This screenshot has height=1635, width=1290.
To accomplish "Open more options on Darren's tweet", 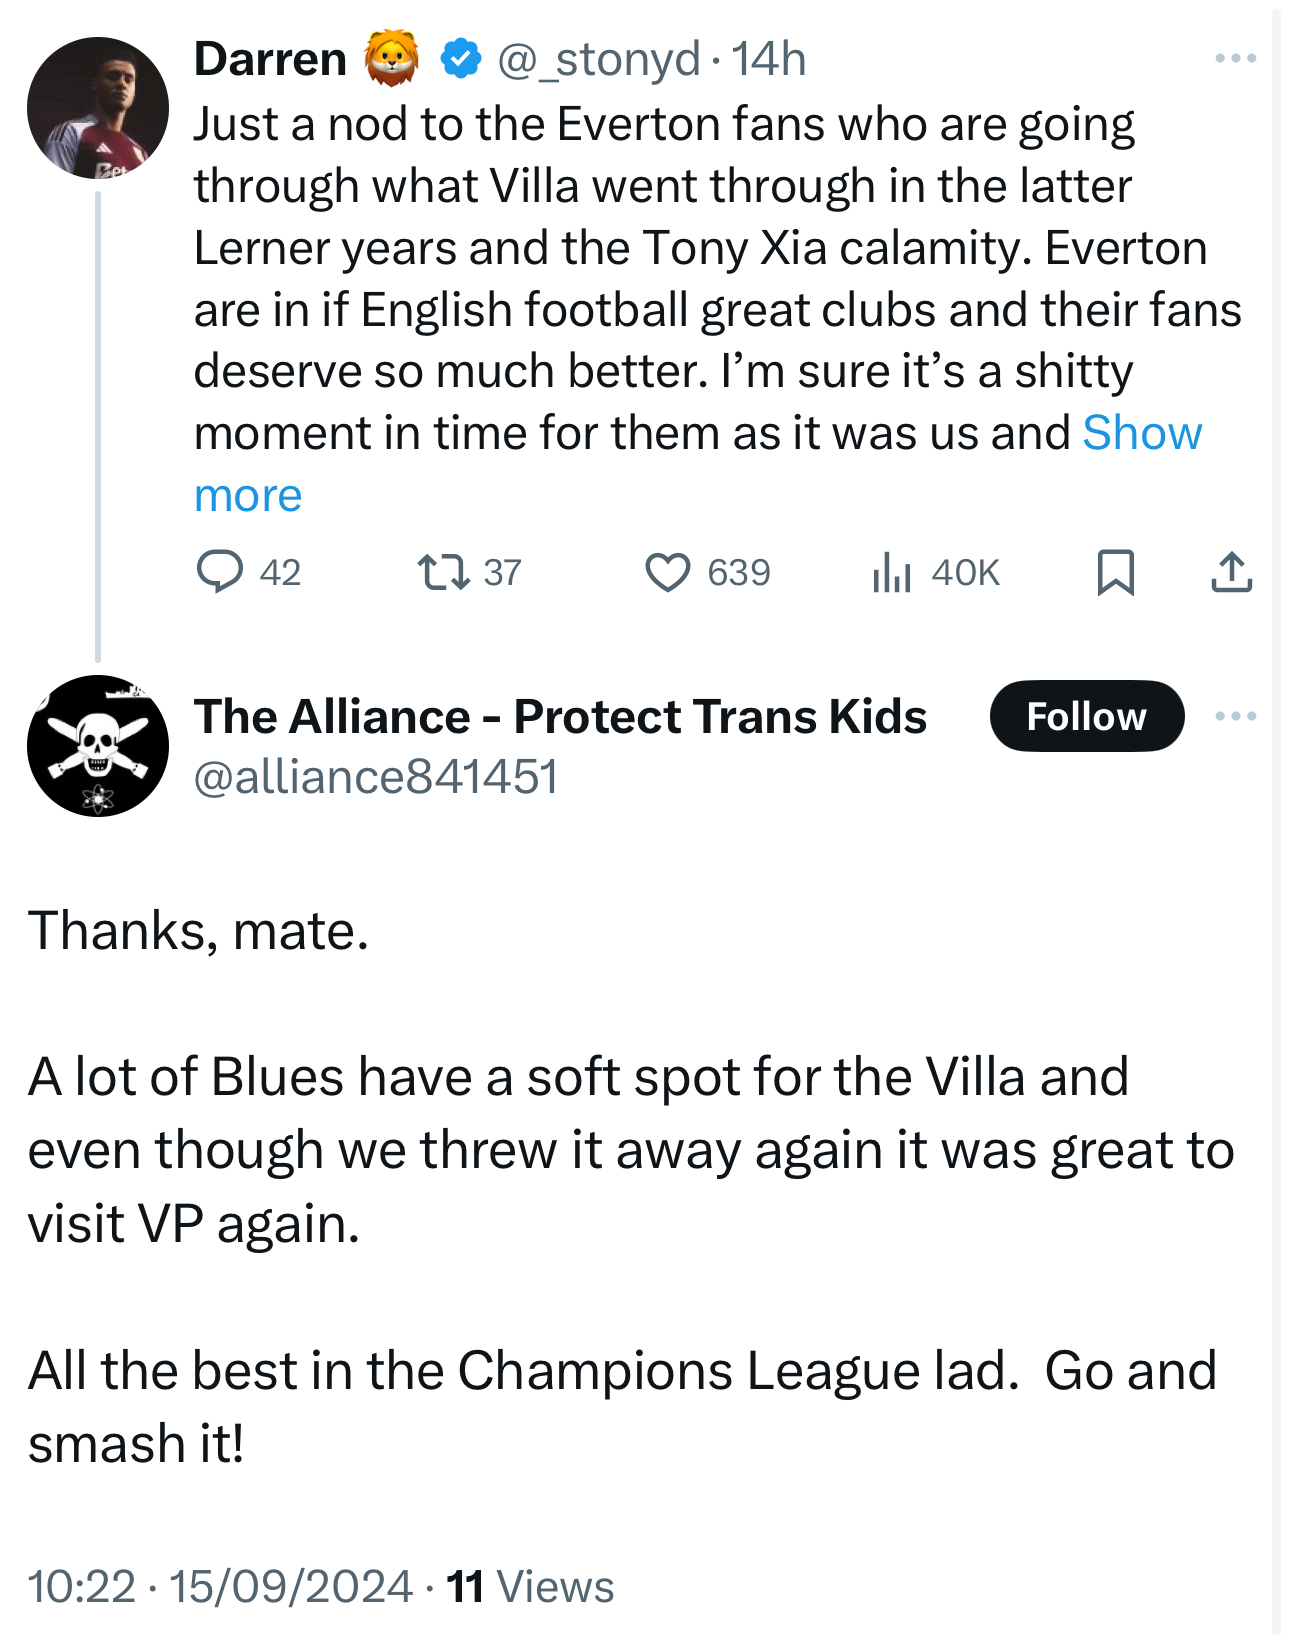I will coord(1235,58).
